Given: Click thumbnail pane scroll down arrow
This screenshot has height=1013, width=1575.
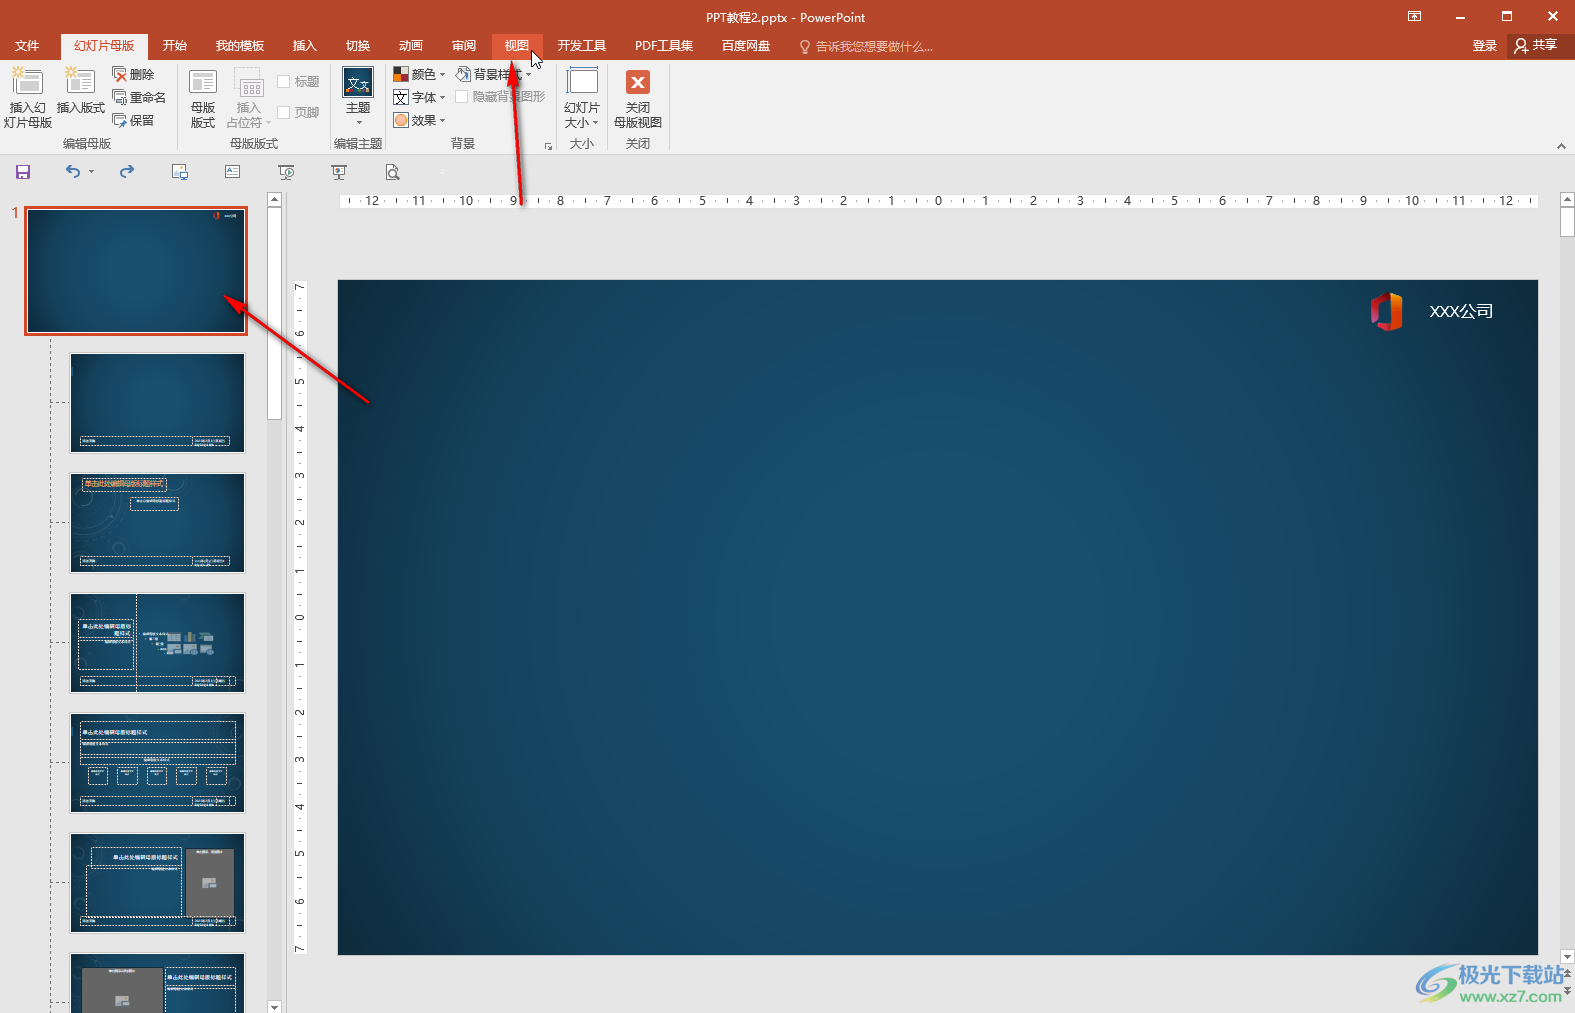Looking at the screenshot, I should pyautogui.click(x=275, y=1006).
